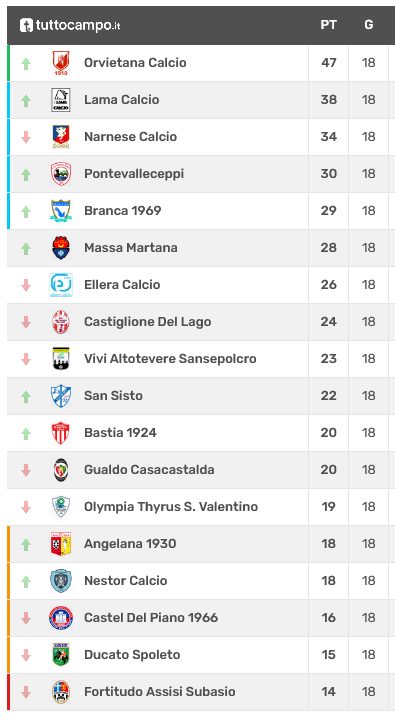Sort by G column header
The image size is (395, 719).
368,25
